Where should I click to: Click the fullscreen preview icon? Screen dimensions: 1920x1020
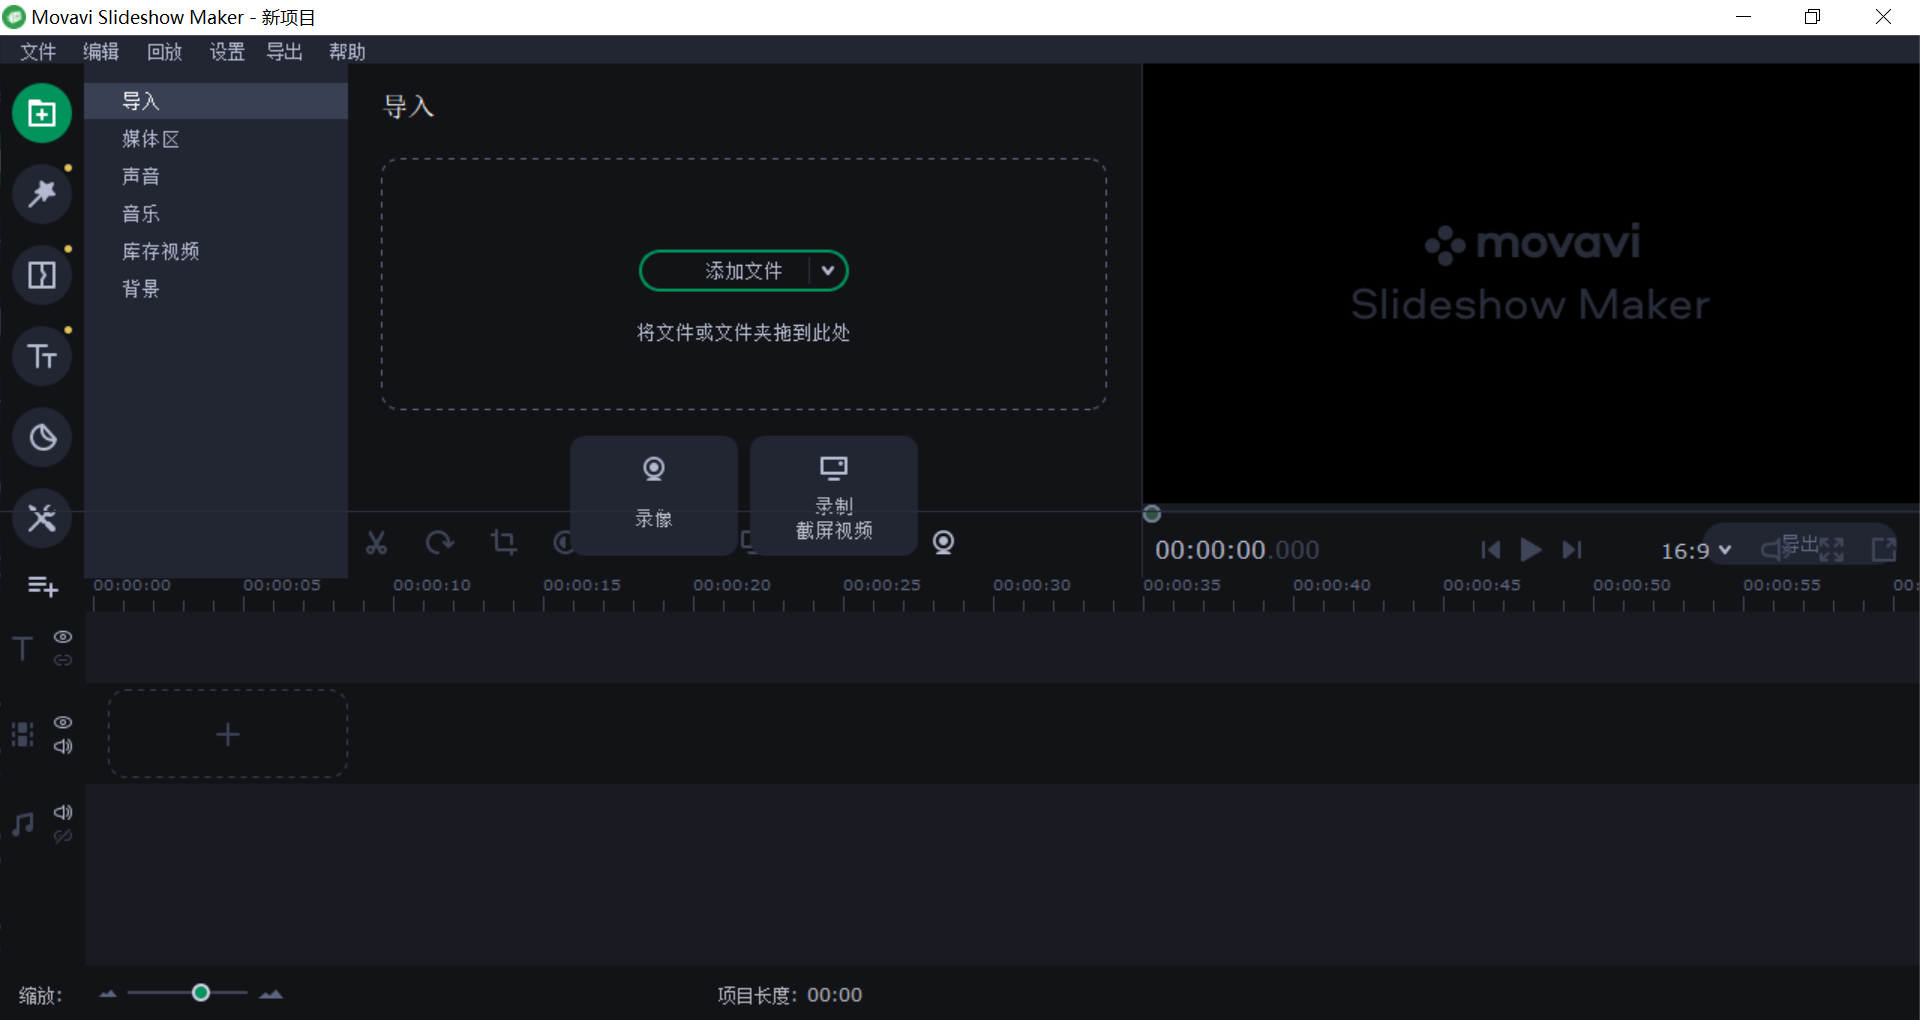[x=1832, y=549]
